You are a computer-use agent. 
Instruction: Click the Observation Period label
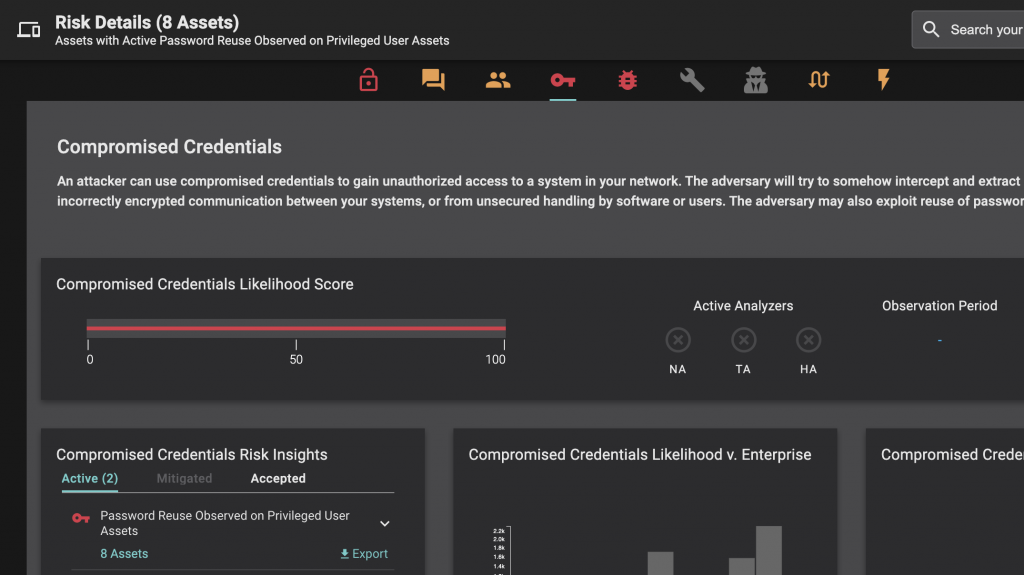(939, 306)
